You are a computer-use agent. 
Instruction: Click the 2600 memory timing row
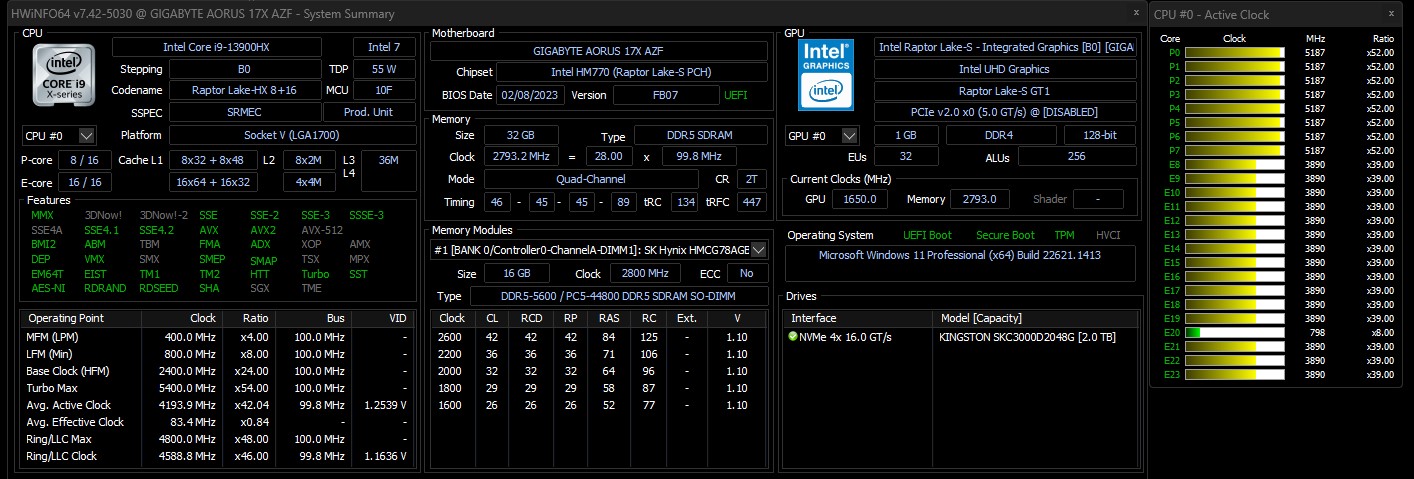[599, 337]
